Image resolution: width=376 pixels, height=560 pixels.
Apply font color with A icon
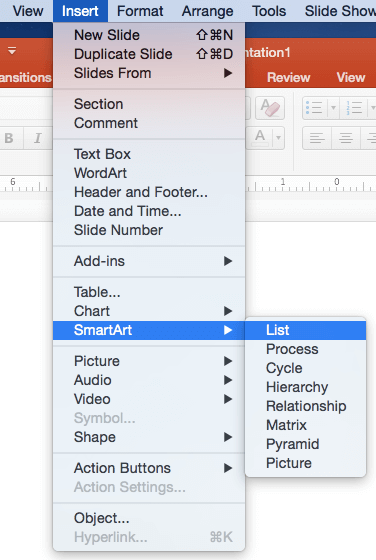click(260, 138)
